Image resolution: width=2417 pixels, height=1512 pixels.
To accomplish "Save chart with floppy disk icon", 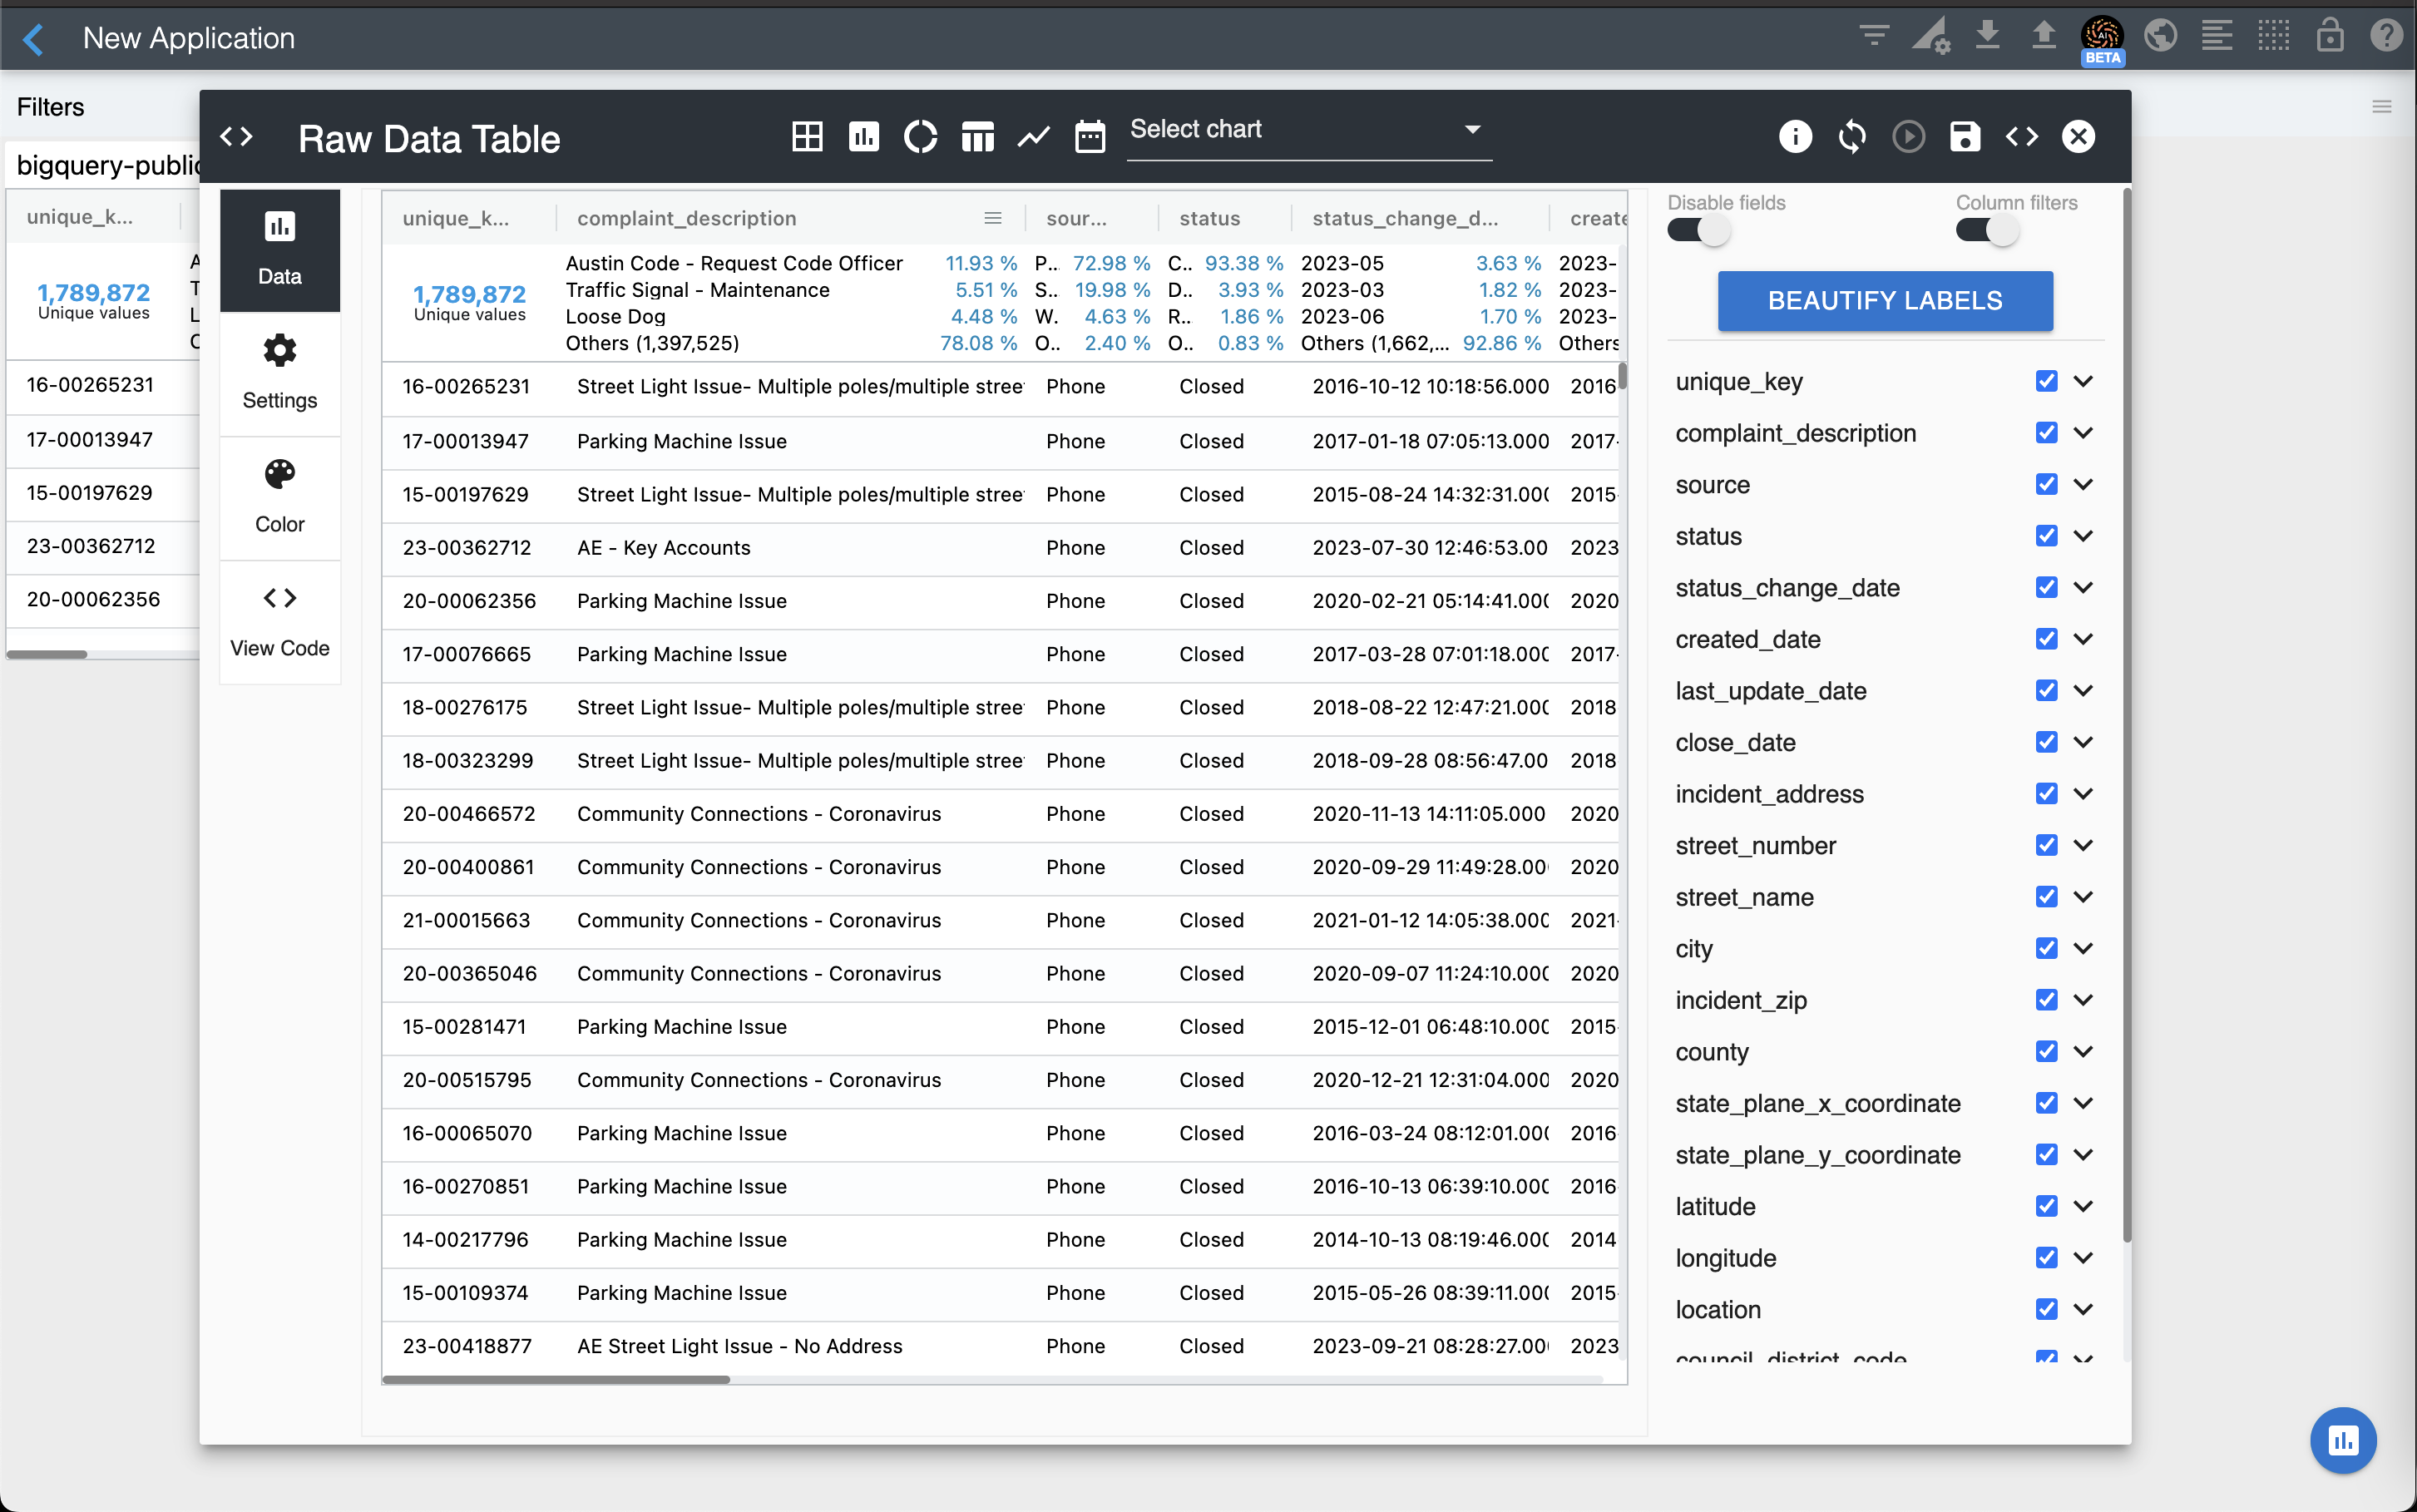I will click(1964, 137).
